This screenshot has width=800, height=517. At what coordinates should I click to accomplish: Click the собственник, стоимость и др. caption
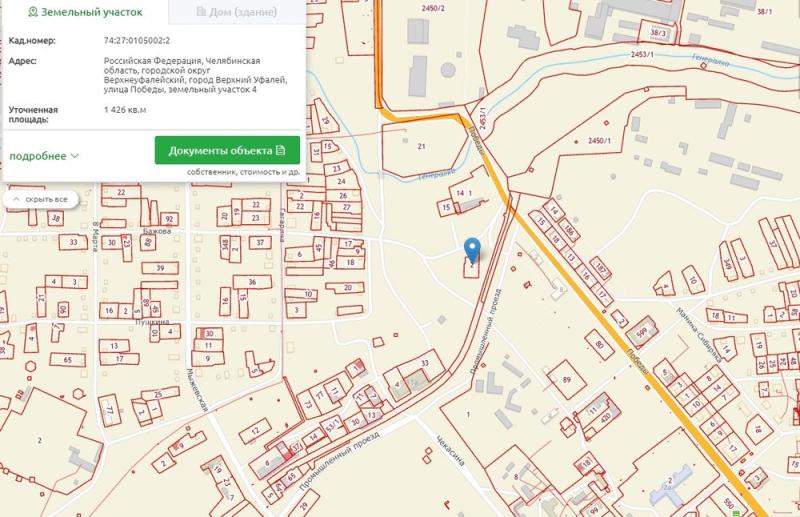point(243,172)
